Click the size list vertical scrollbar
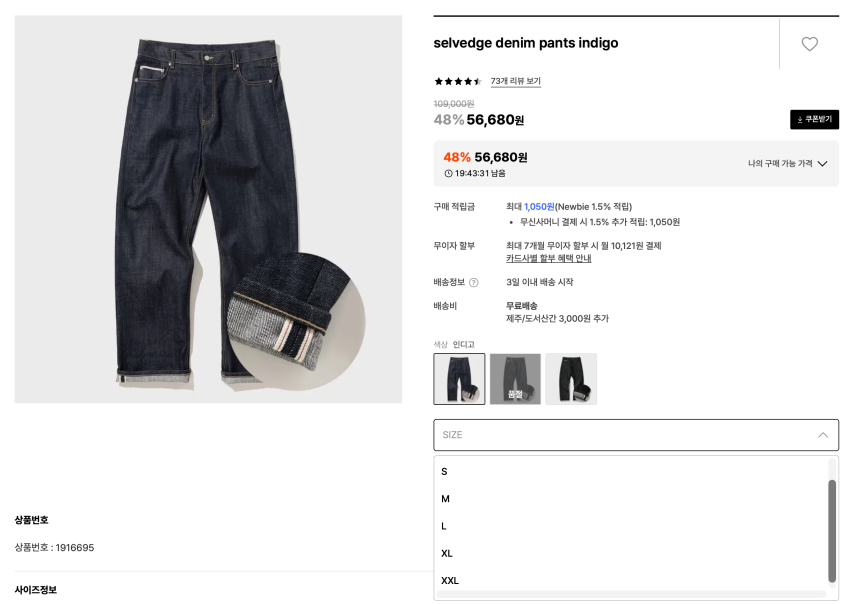 832,531
